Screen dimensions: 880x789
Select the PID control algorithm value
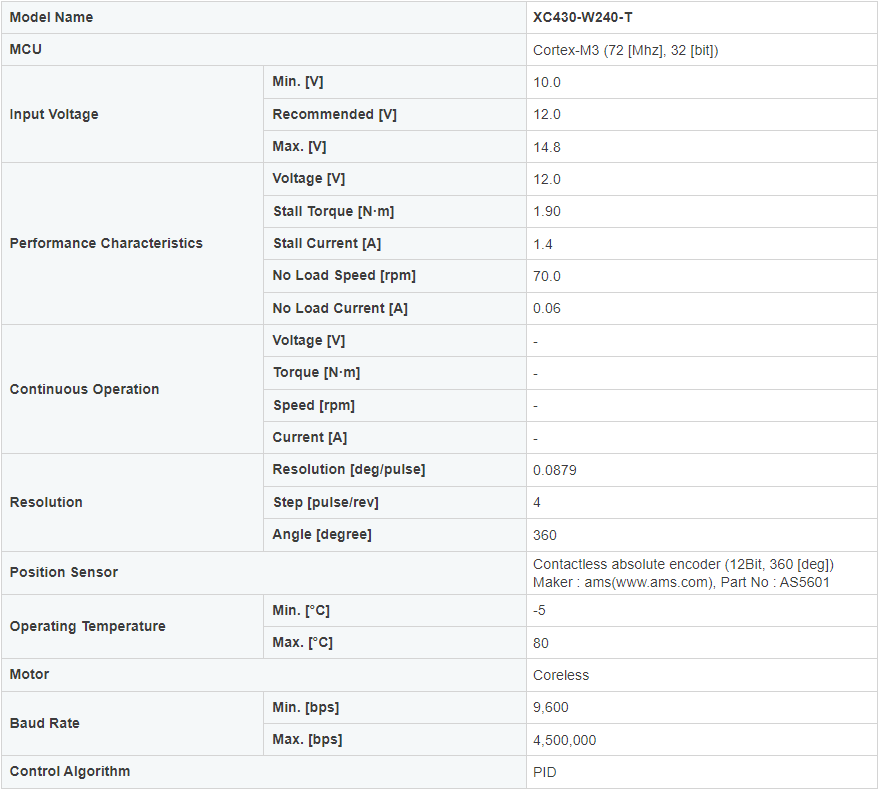coord(545,772)
